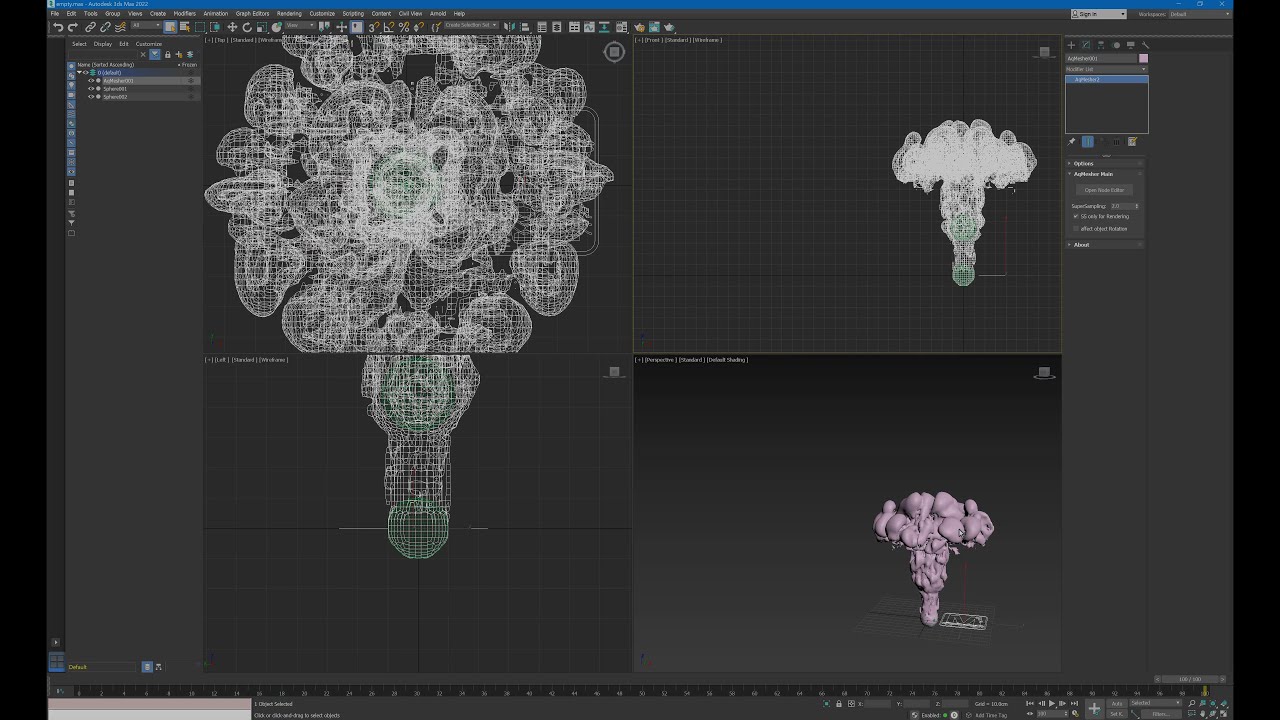Open the Utilities wrench panel icon
The width and height of the screenshot is (1280, 720).
(1145, 45)
